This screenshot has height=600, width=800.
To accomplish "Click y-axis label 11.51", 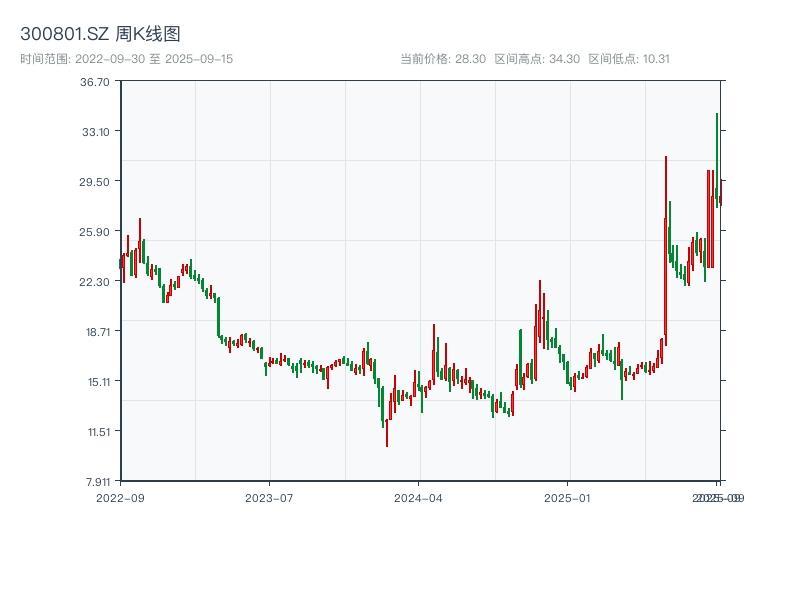I will tap(99, 432).
